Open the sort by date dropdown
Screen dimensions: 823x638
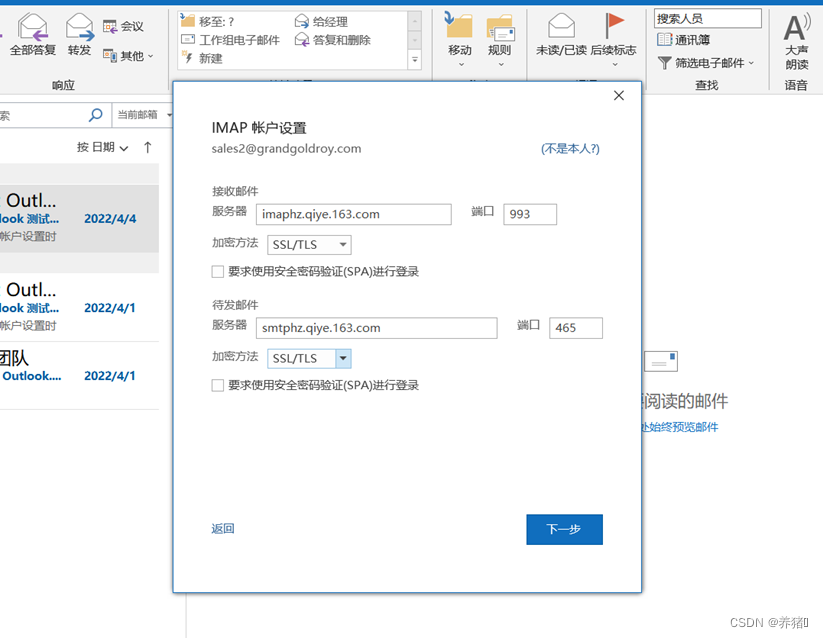(x=103, y=147)
